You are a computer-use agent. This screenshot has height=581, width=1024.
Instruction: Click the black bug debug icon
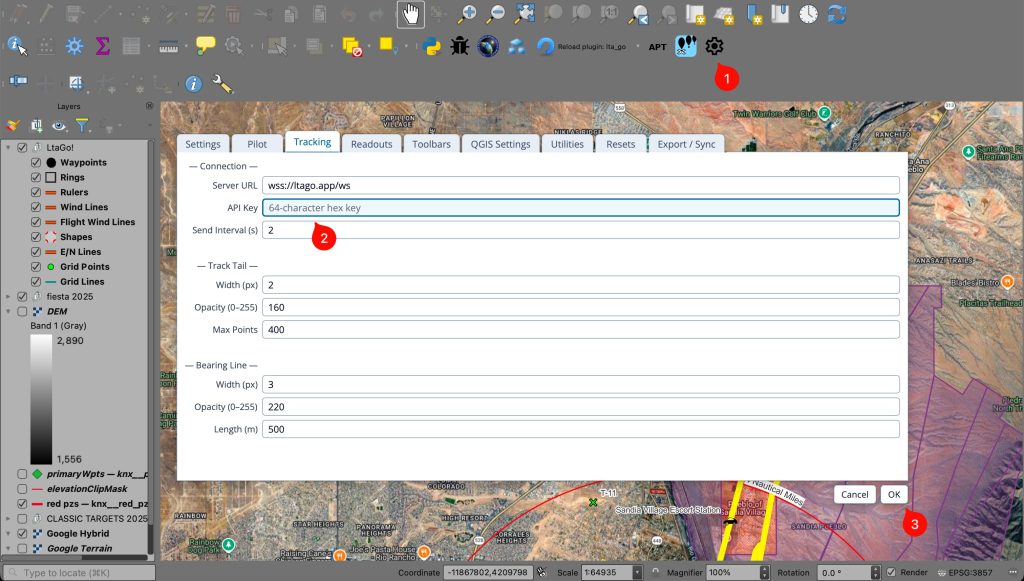coord(460,46)
